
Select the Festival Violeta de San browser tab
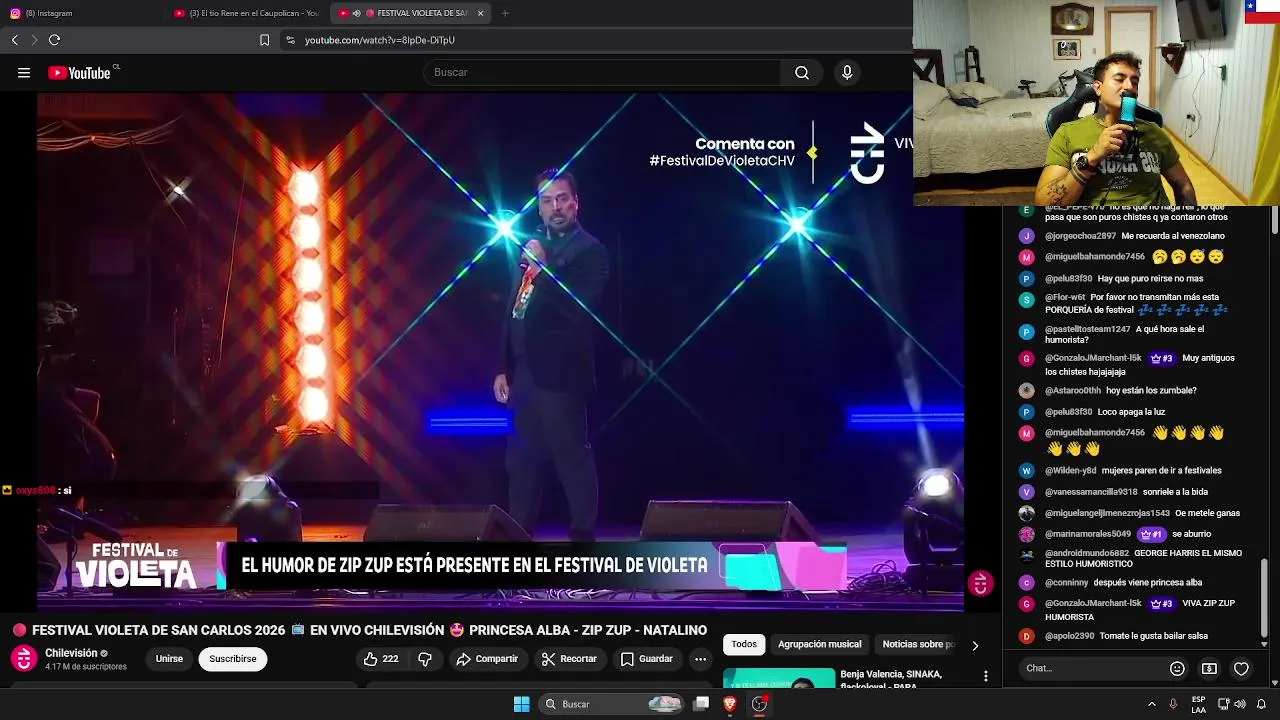pos(410,13)
